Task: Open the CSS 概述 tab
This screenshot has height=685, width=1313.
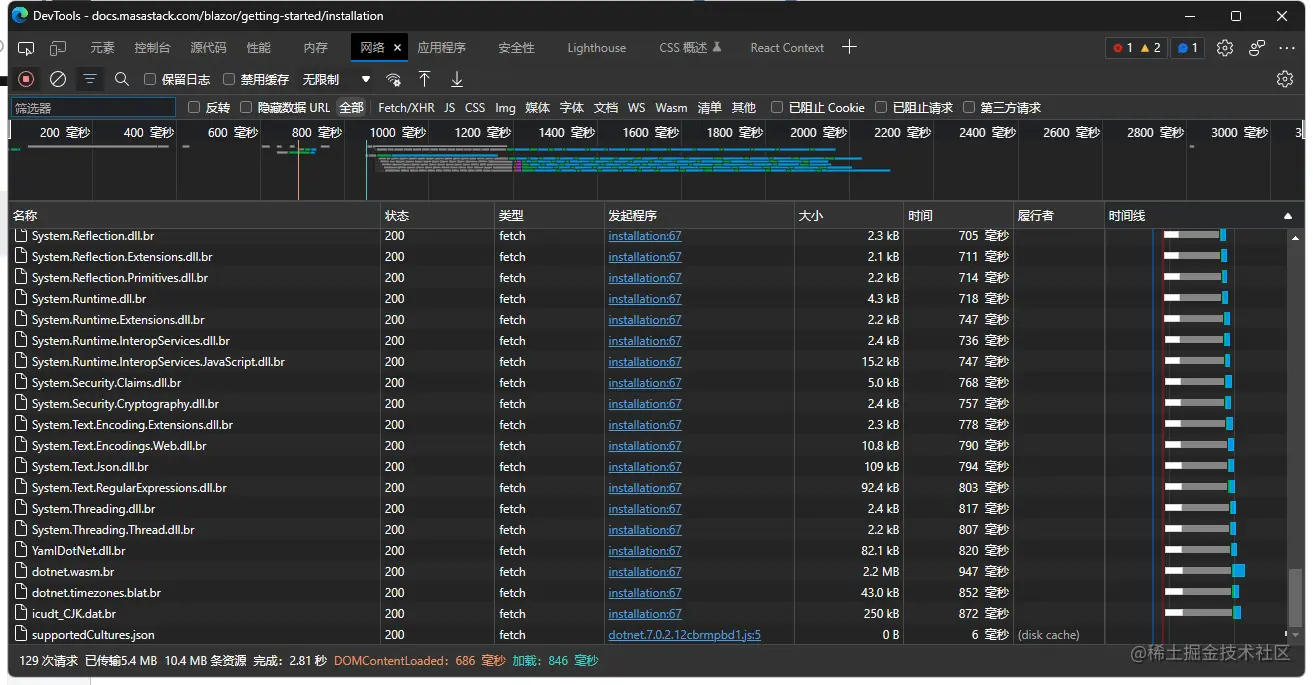Action: click(x=690, y=48)
